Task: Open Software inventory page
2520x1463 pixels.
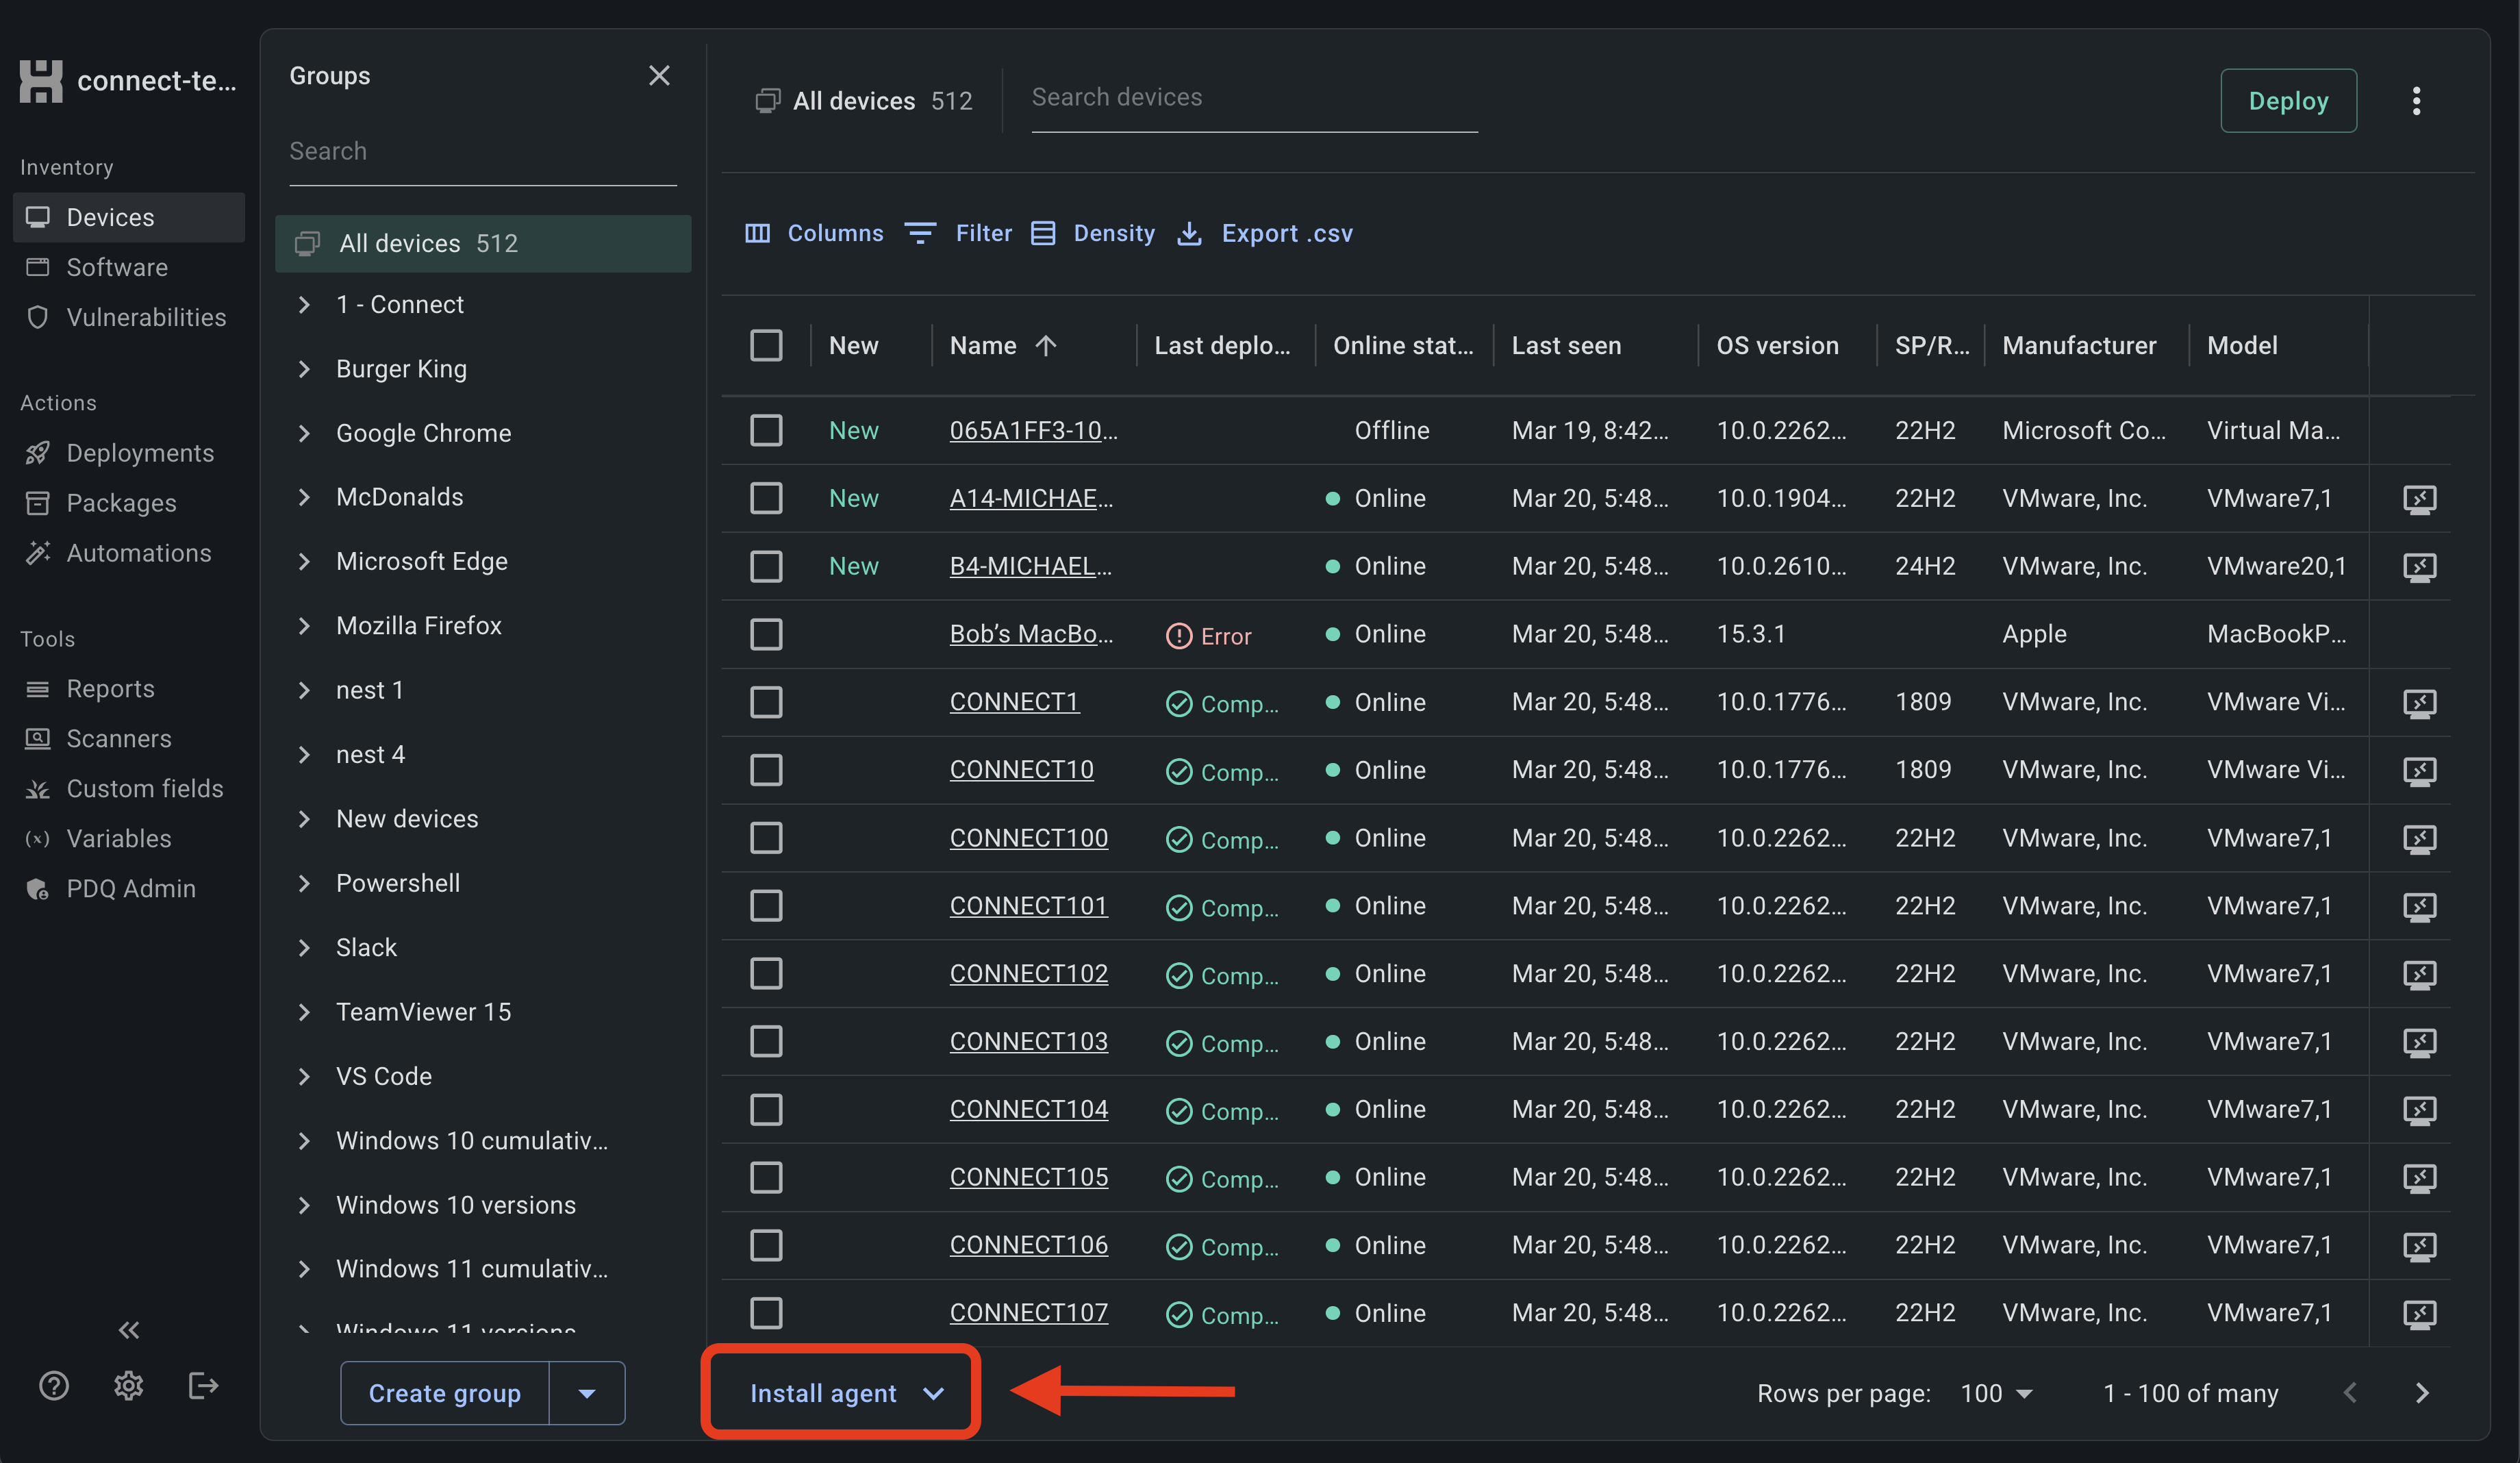Action: [129, 267]
